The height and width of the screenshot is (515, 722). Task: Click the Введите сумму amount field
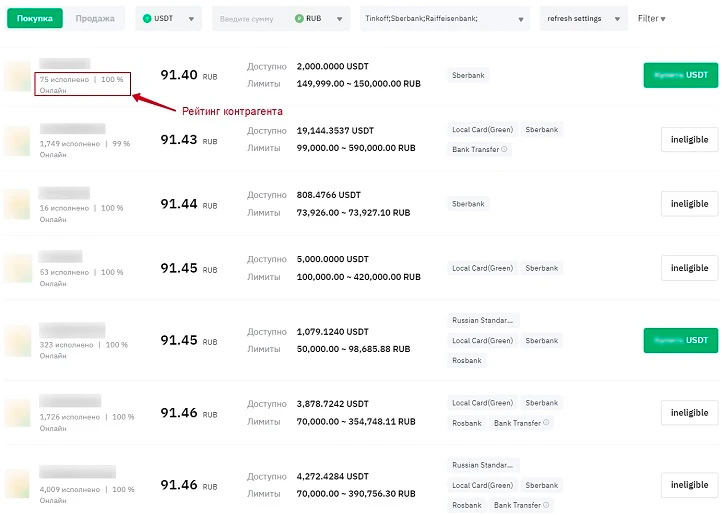click(x=248, y=18)
